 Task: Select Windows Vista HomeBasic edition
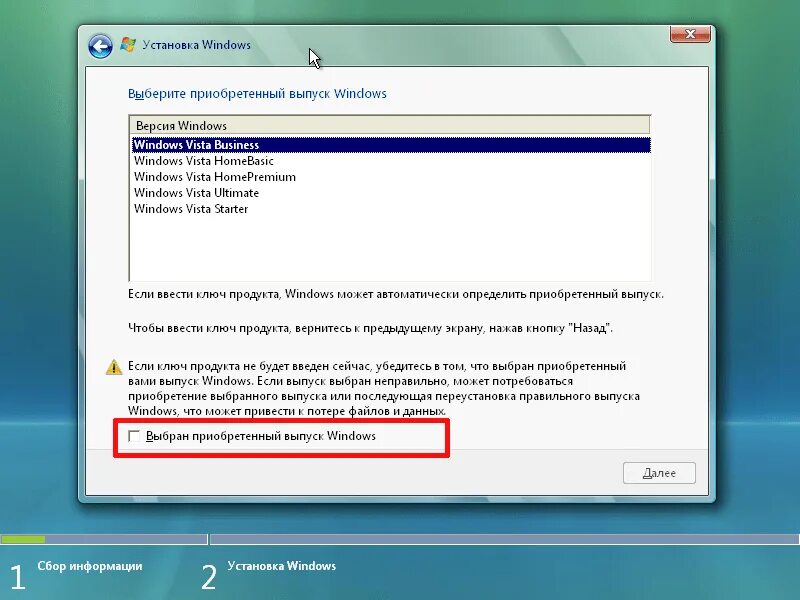pyautogui.click(x=391, y=161)
